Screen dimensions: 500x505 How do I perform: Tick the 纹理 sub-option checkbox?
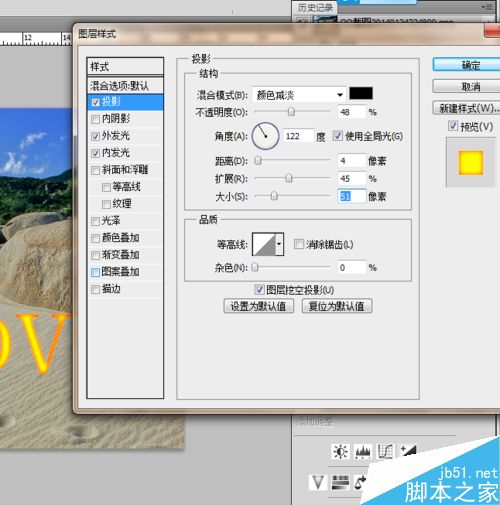pyautogui.click(x=106, y=204)
